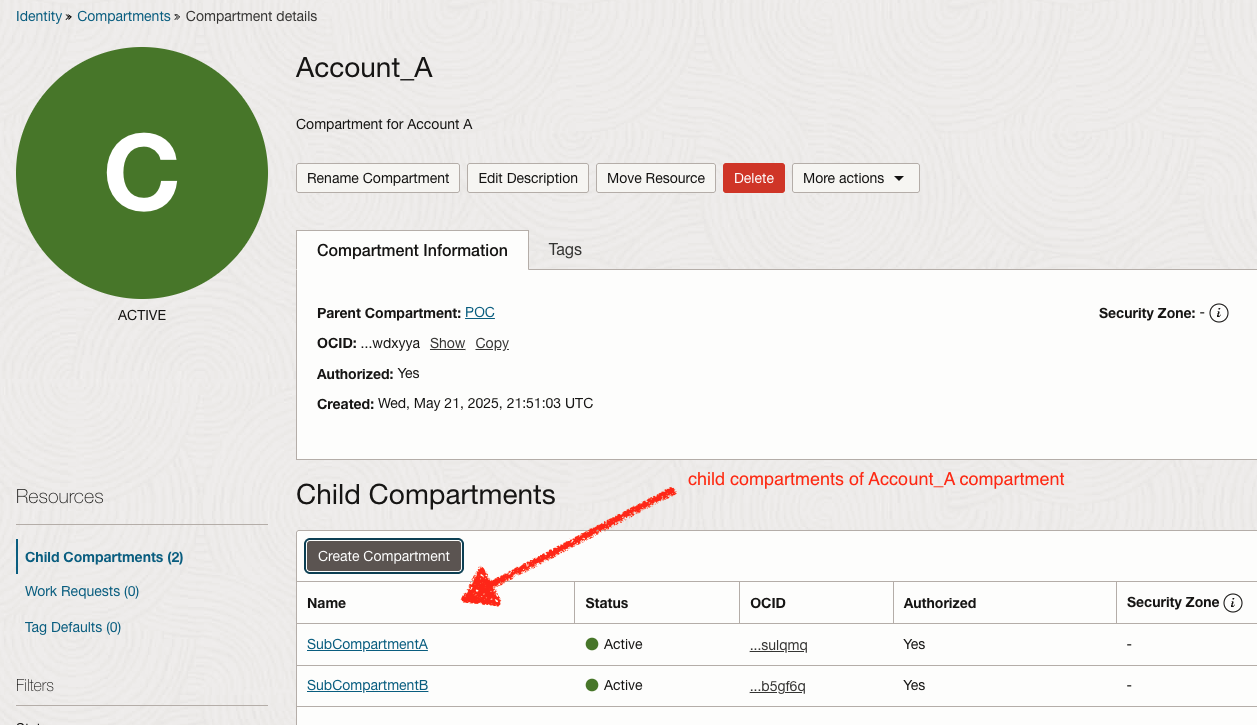Click the Filters heading in the sidebar
This screenshot has width=1257, height=725.
[35, 685]
